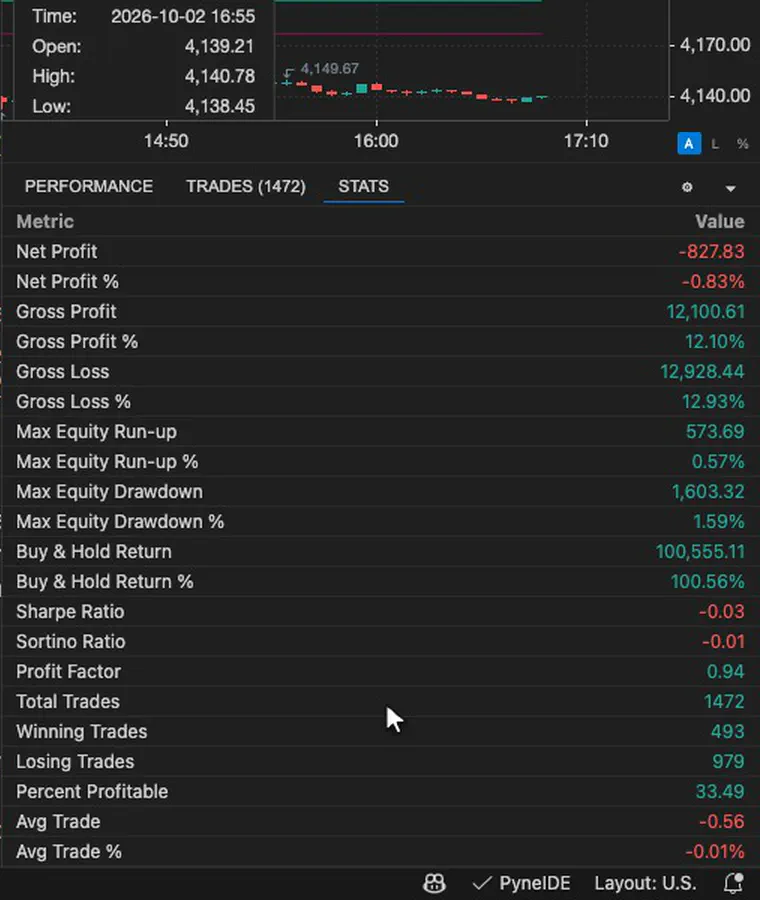Select Max Equity Drawdown value 1,603.32
Image resolution: width=760 pixels, height=900 pixels.
pos(708,491)
